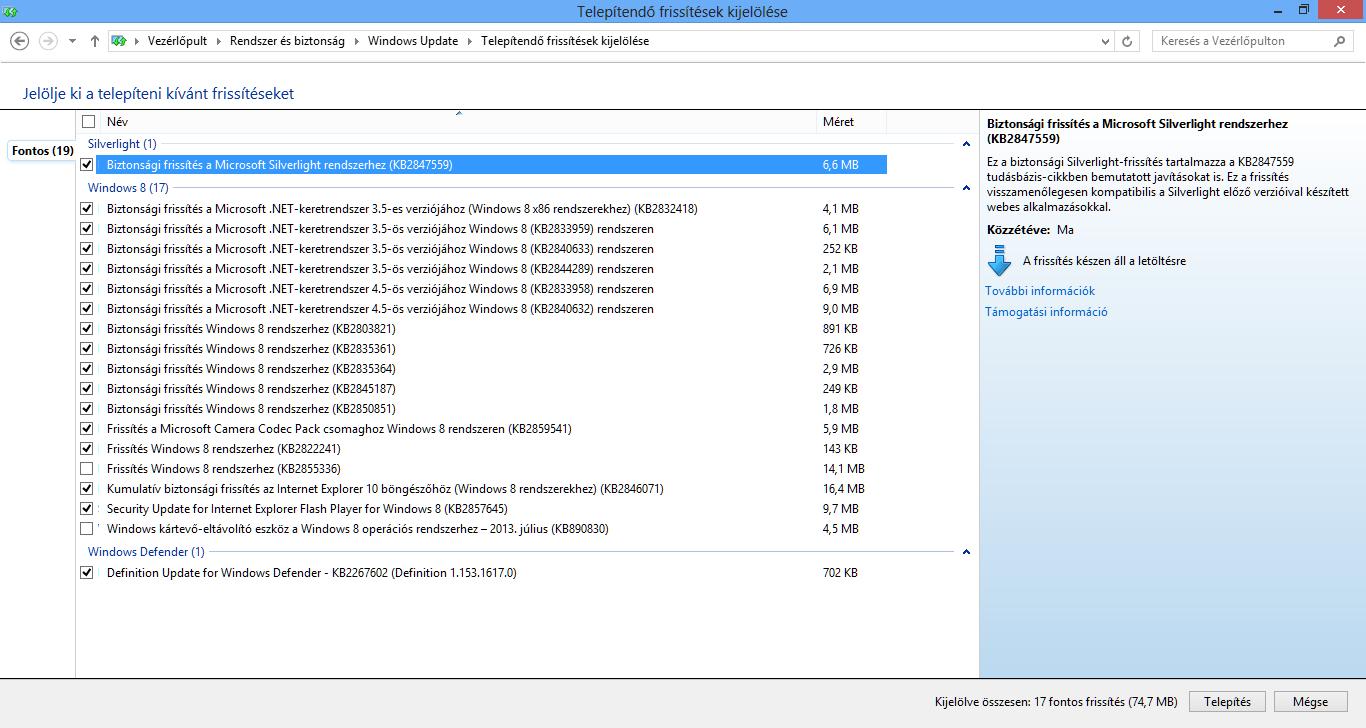
Task: Toggle the select-all checkbox beside Név
Action: click(x=88, y=122)
